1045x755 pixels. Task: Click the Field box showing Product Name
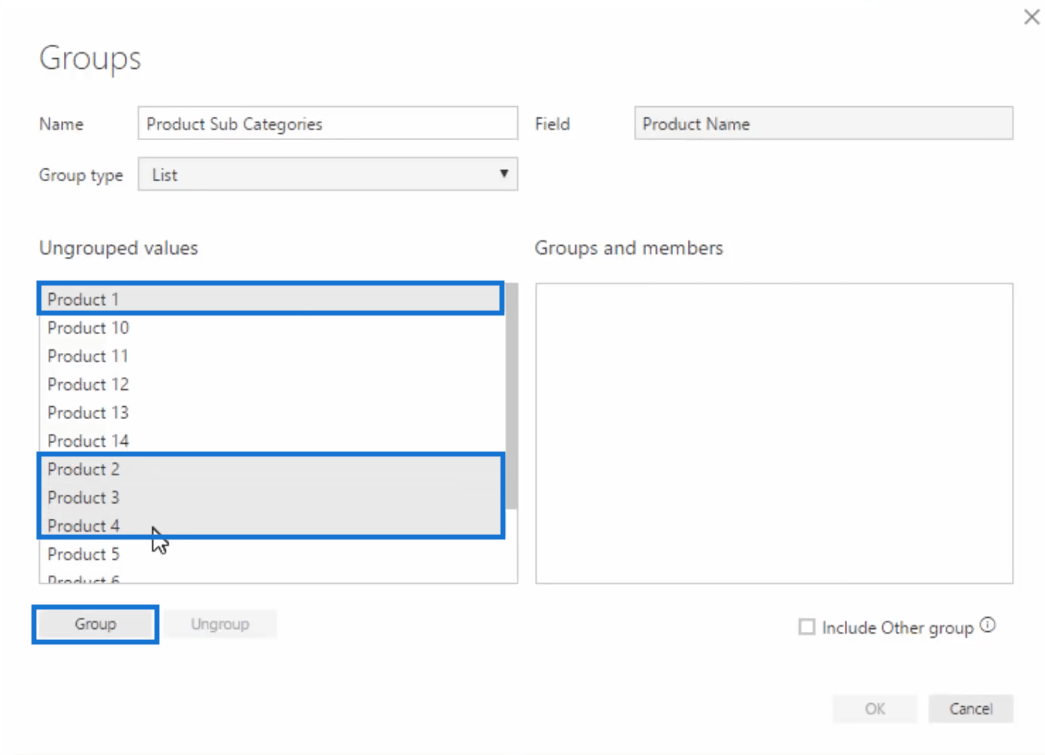click(x=823, y=123)
